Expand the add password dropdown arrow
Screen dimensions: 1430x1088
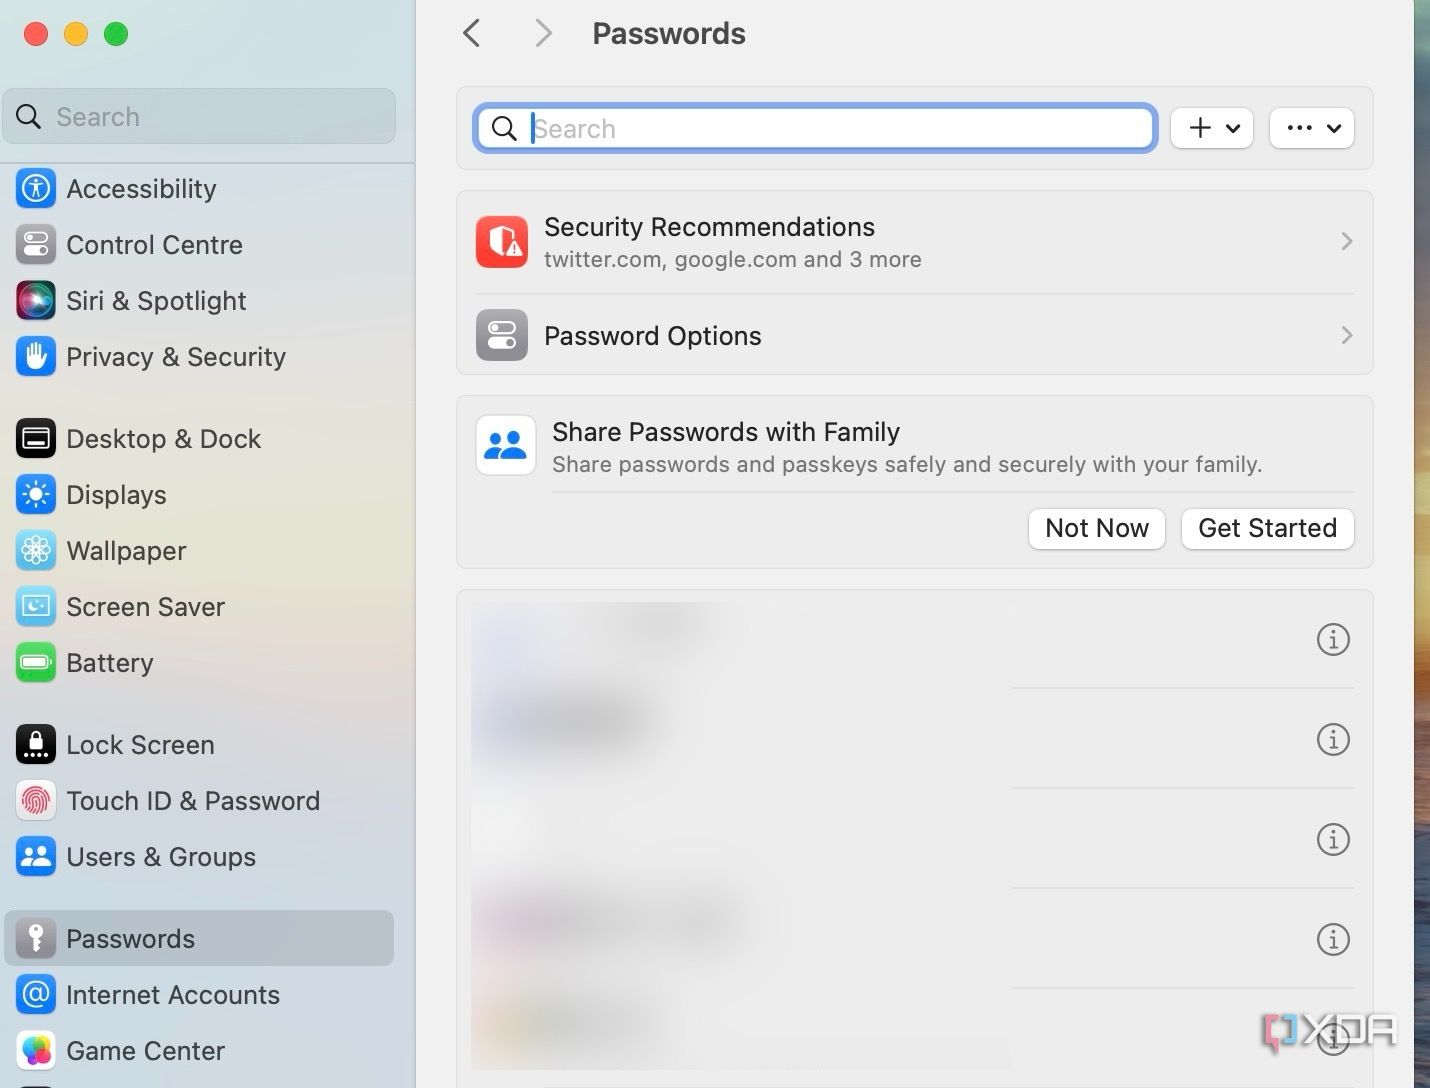click(x=1233, y=128)
